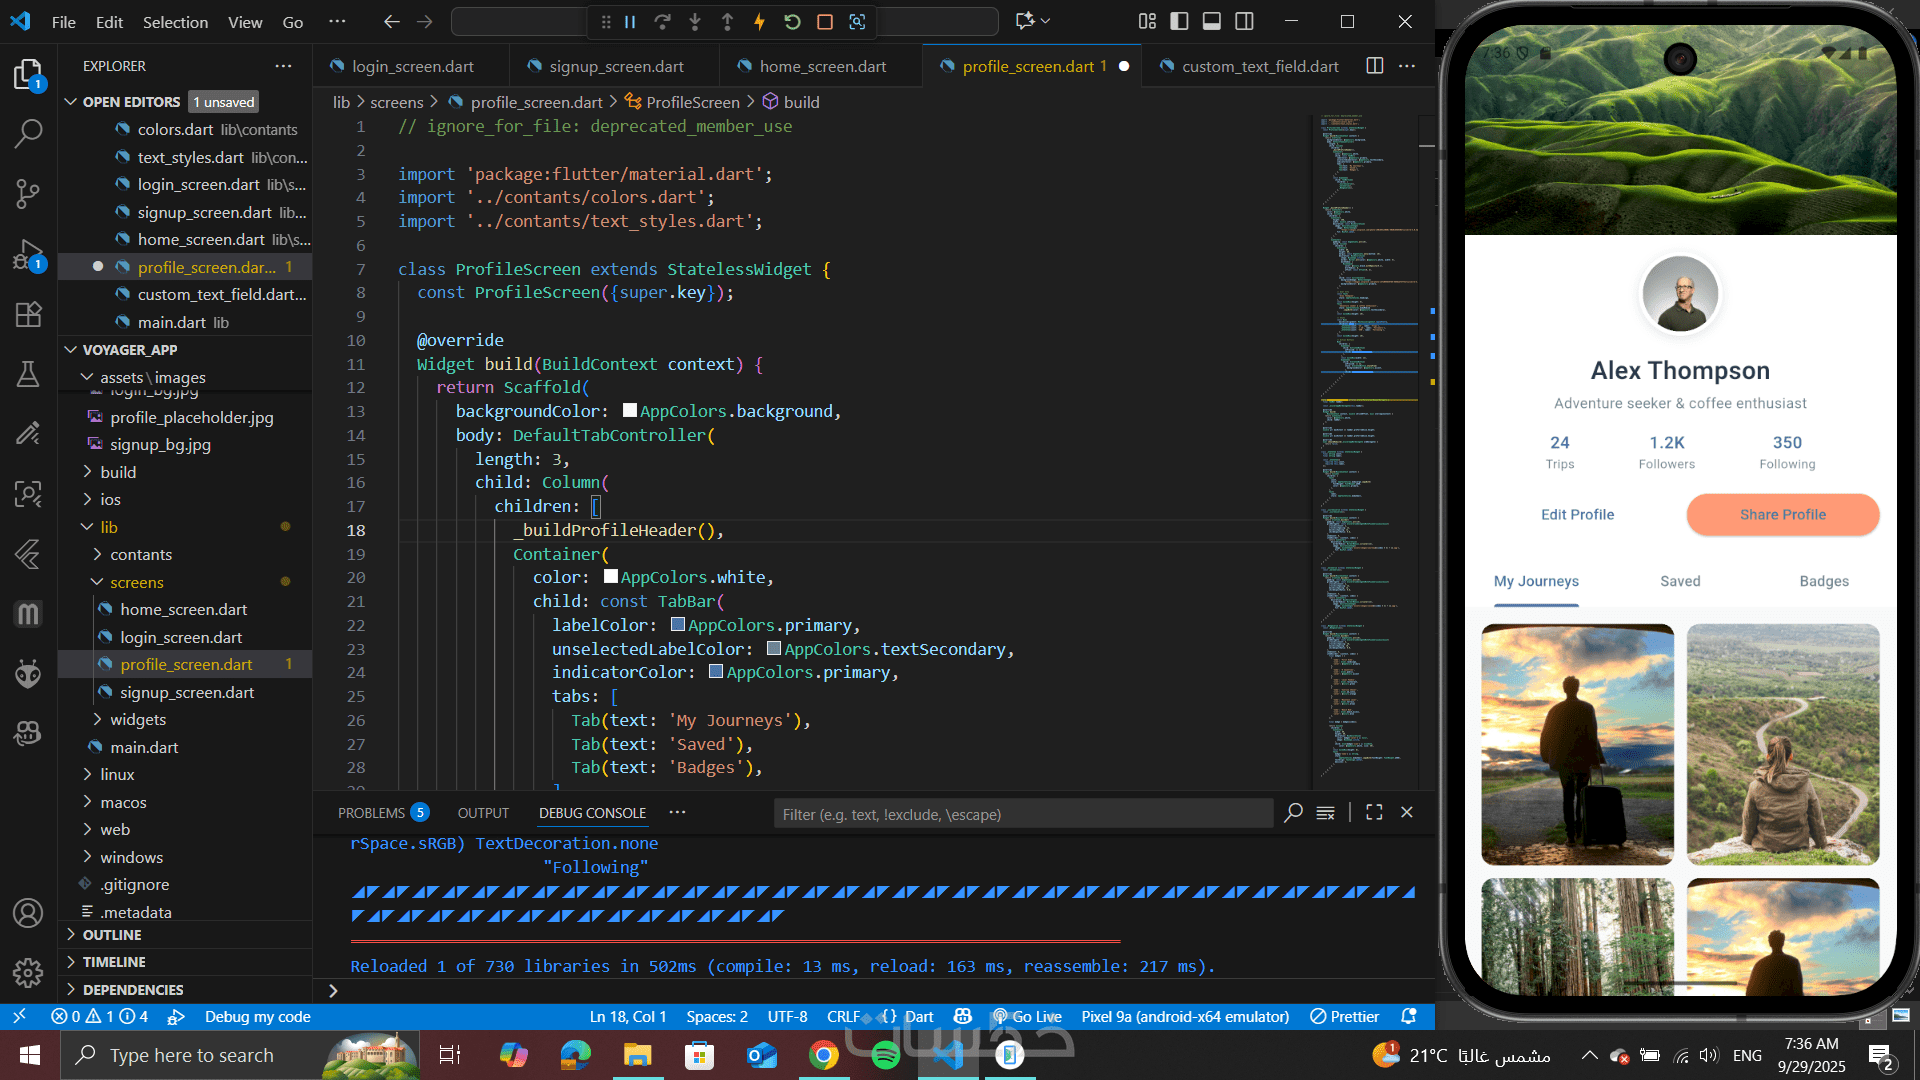The image size is (1920, 1080).
Task: Switch to home_screen.dart editor tab
Action: point(822,66)
